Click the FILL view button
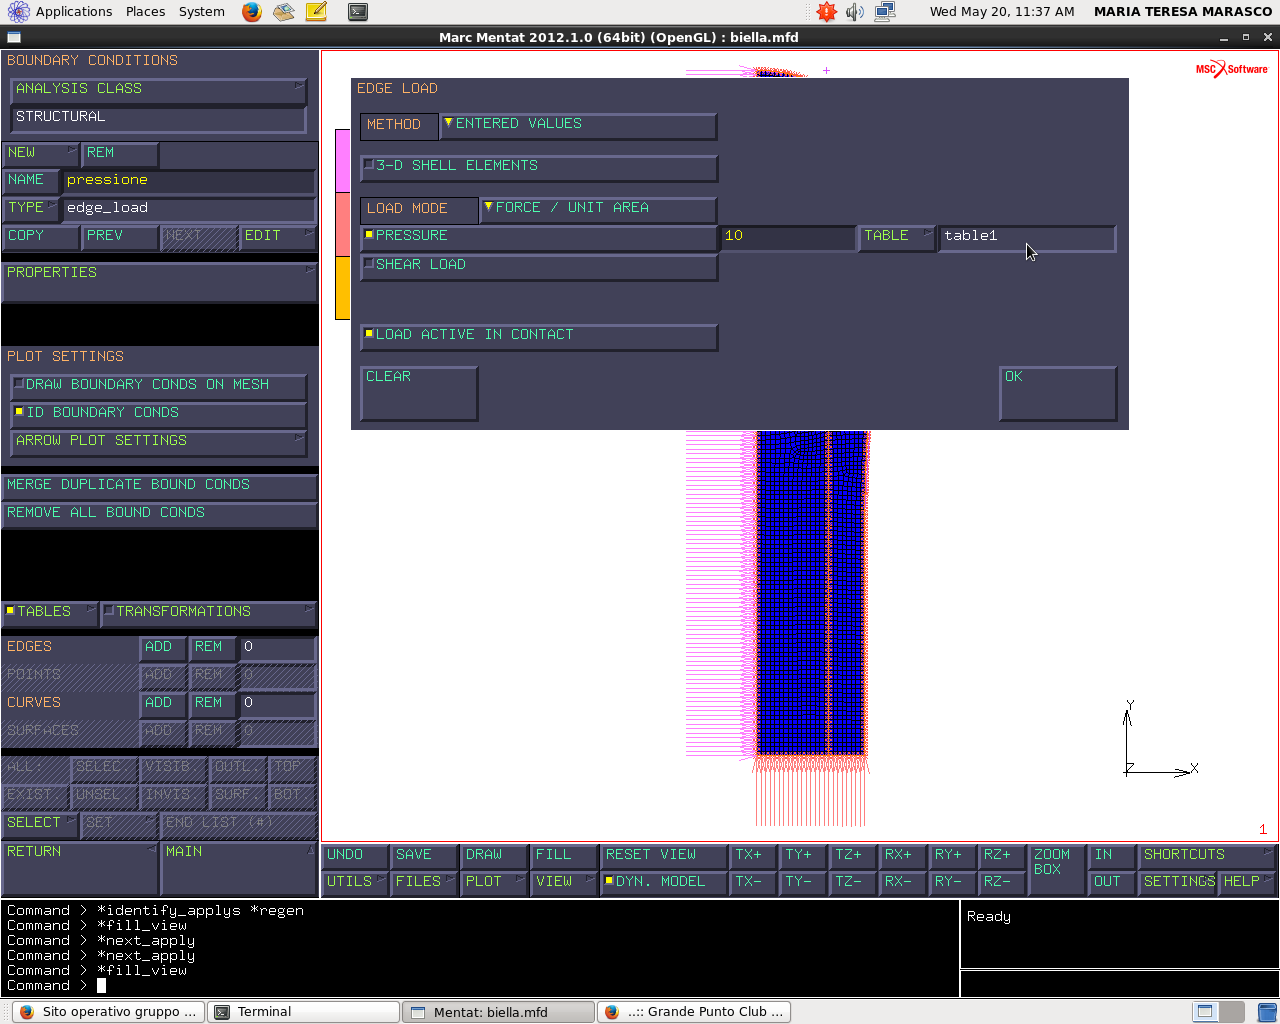1280x1024 pixels. 564,855
